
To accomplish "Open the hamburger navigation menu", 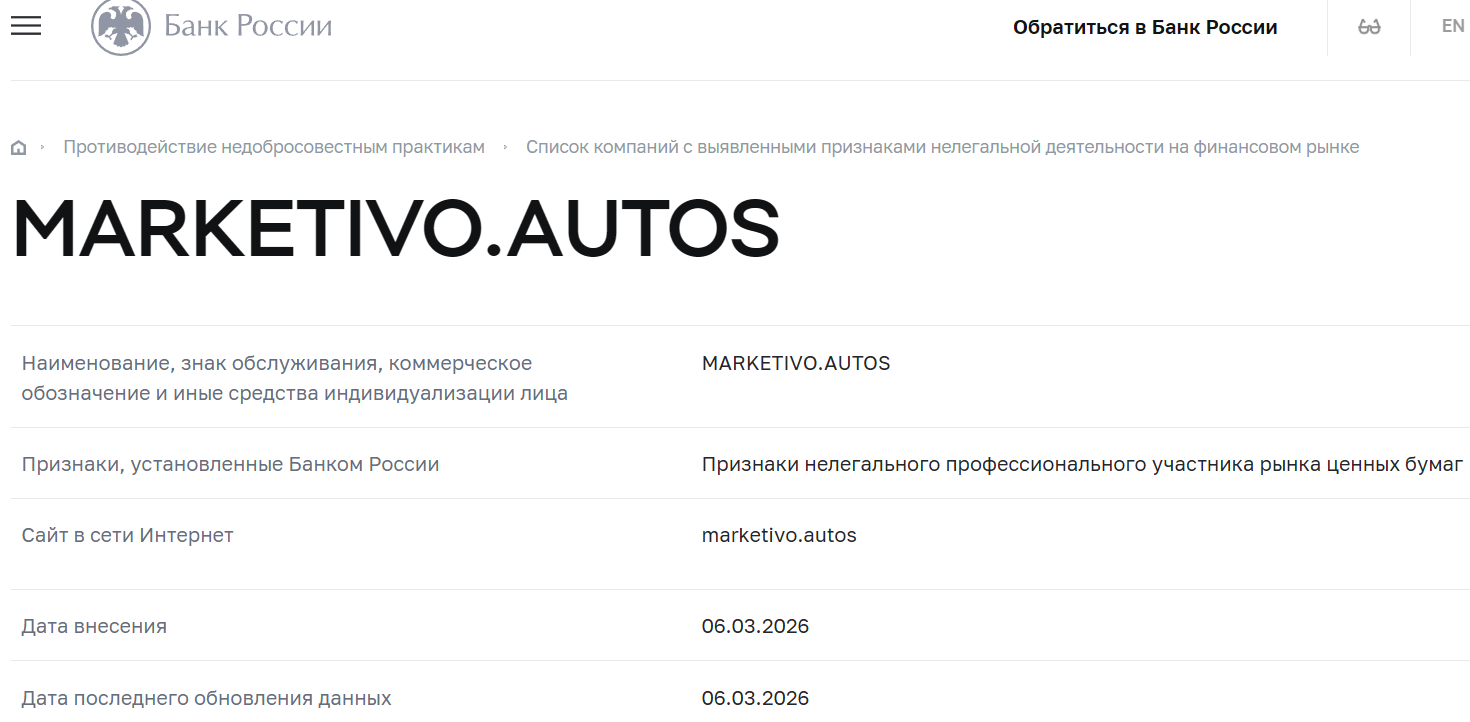I will click(x=25, y=26).
